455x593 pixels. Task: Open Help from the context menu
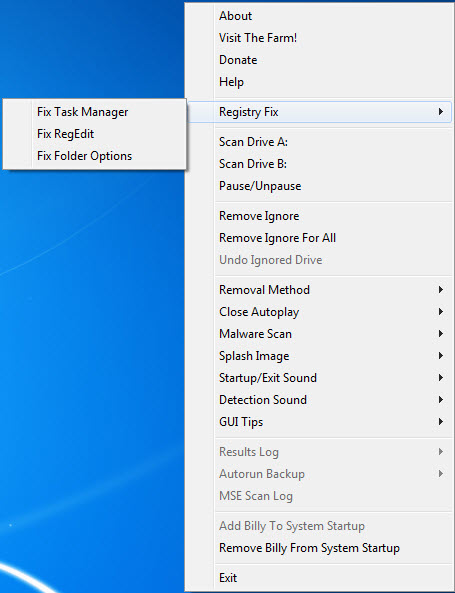(320, 82)
